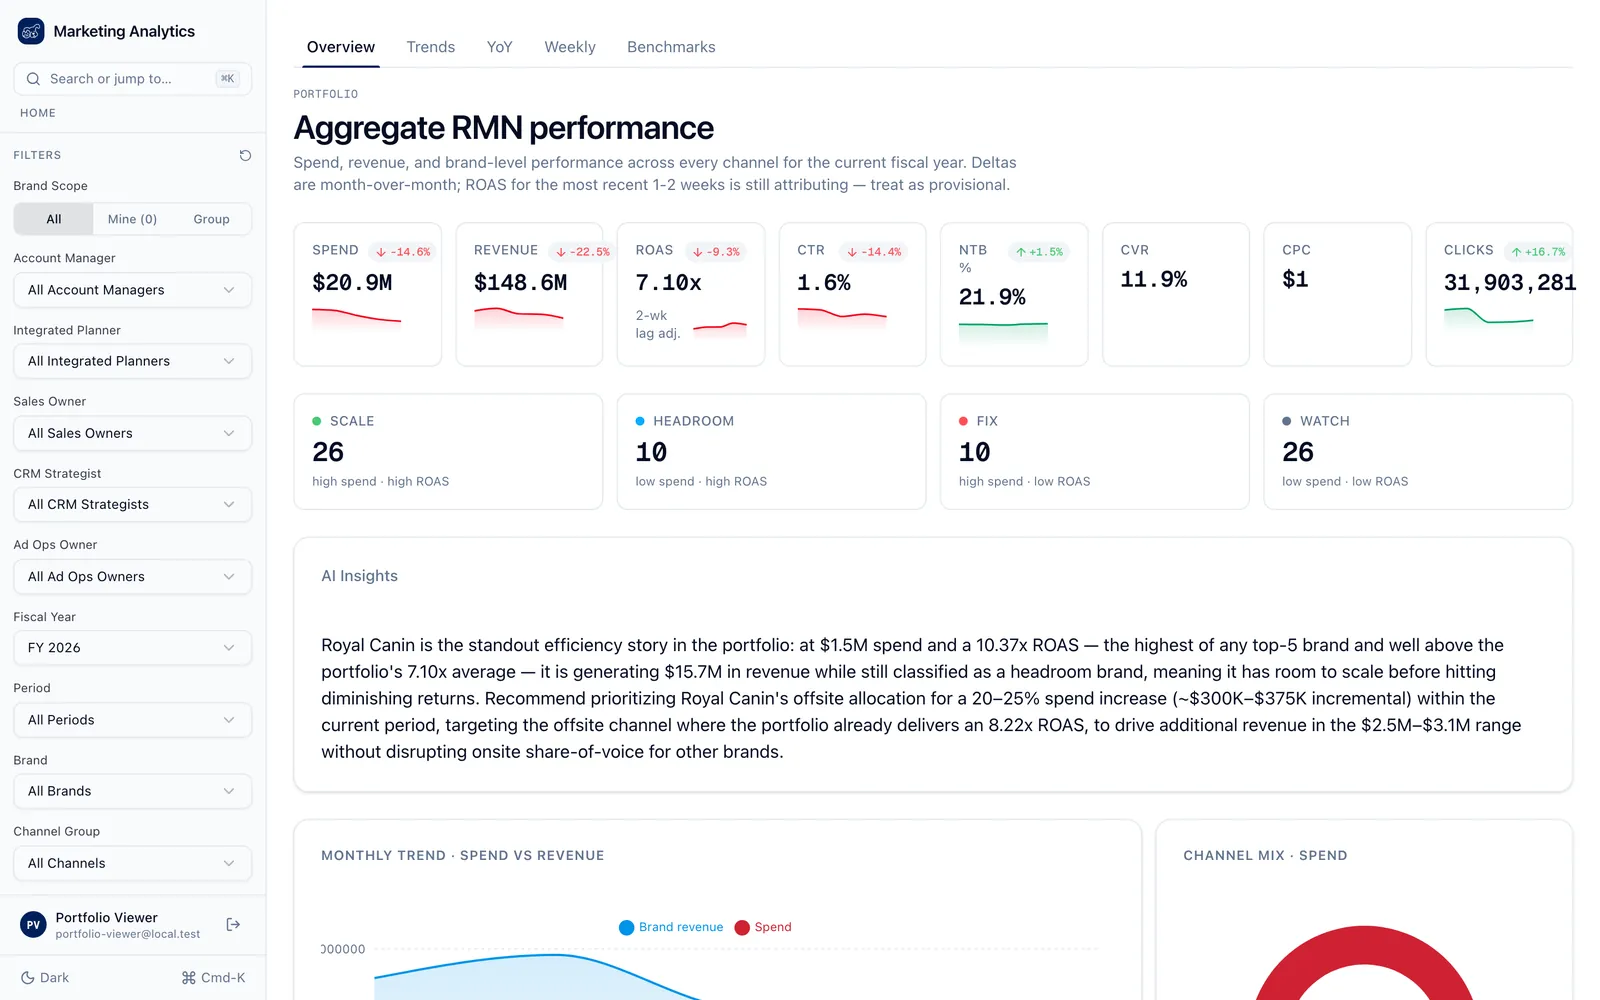Click the red channel mix donut segment
The image size is (1600, 1000).
(1364, 946)
